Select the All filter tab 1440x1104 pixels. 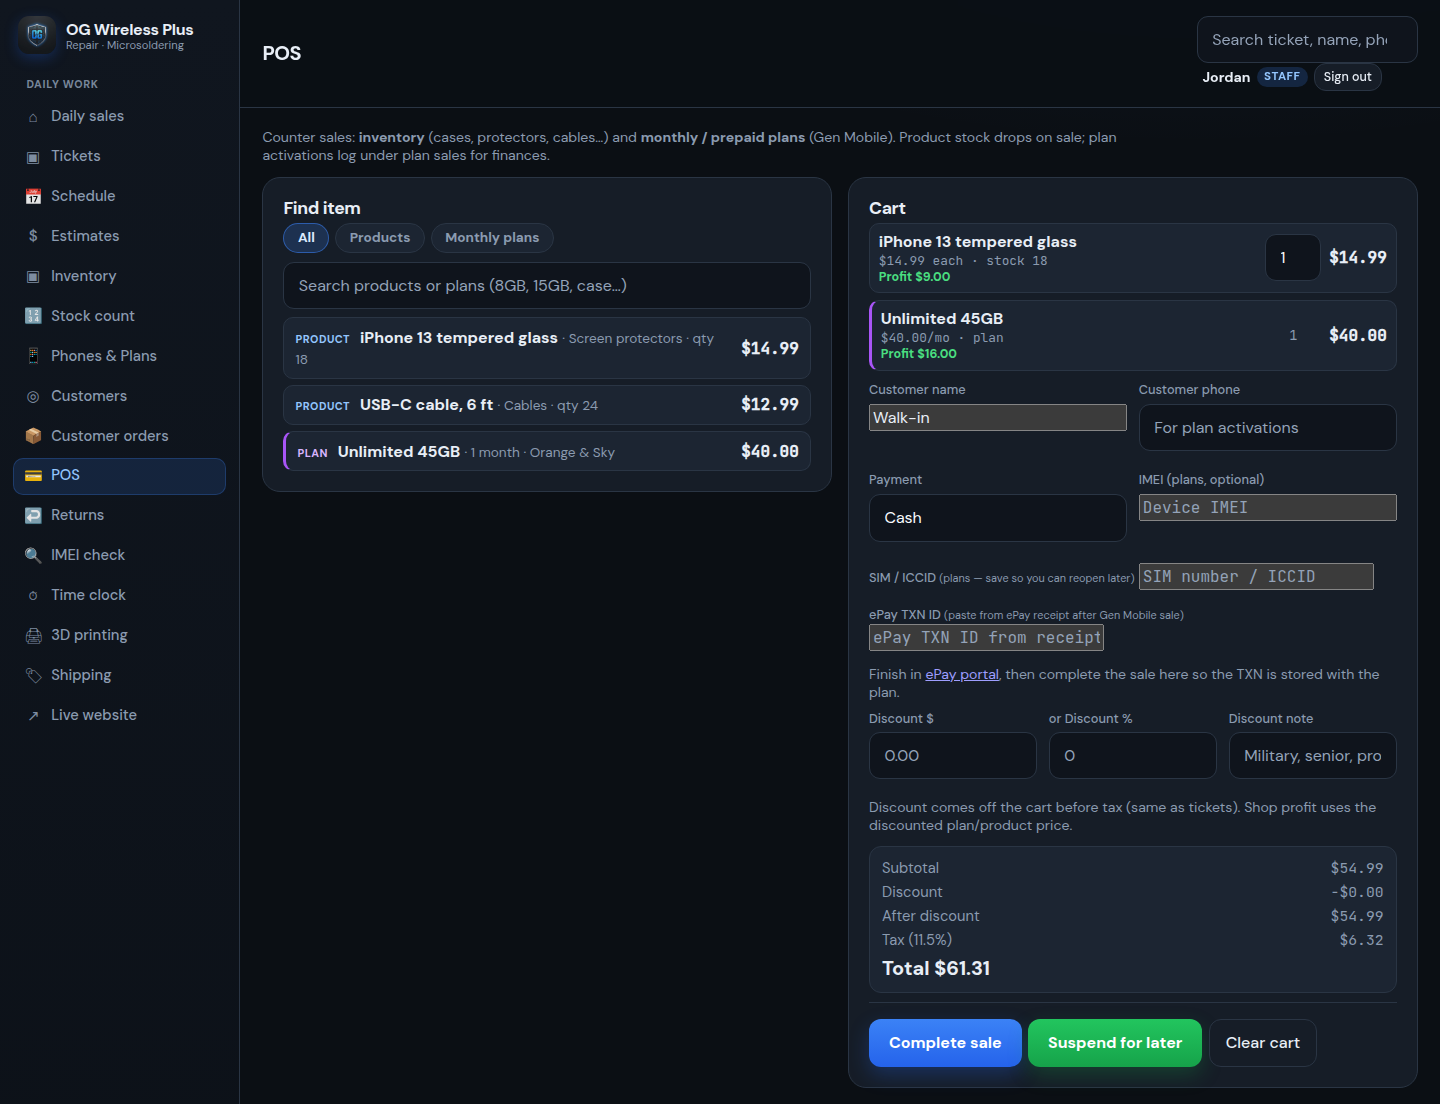(x=306, y=238)
